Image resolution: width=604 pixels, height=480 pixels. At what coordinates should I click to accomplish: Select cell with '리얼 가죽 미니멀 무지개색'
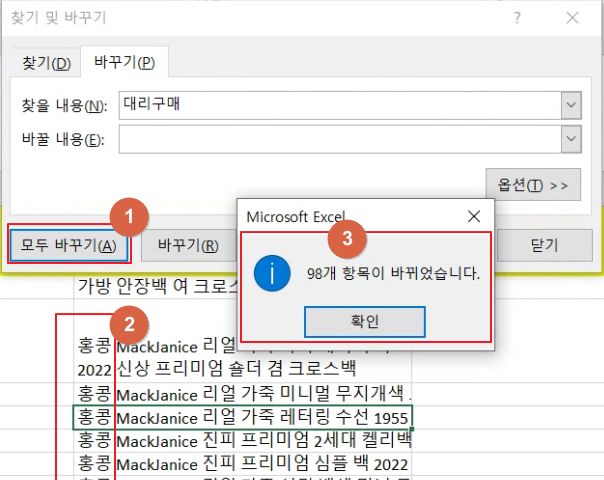pyautogui.click(x=243, y=394)
